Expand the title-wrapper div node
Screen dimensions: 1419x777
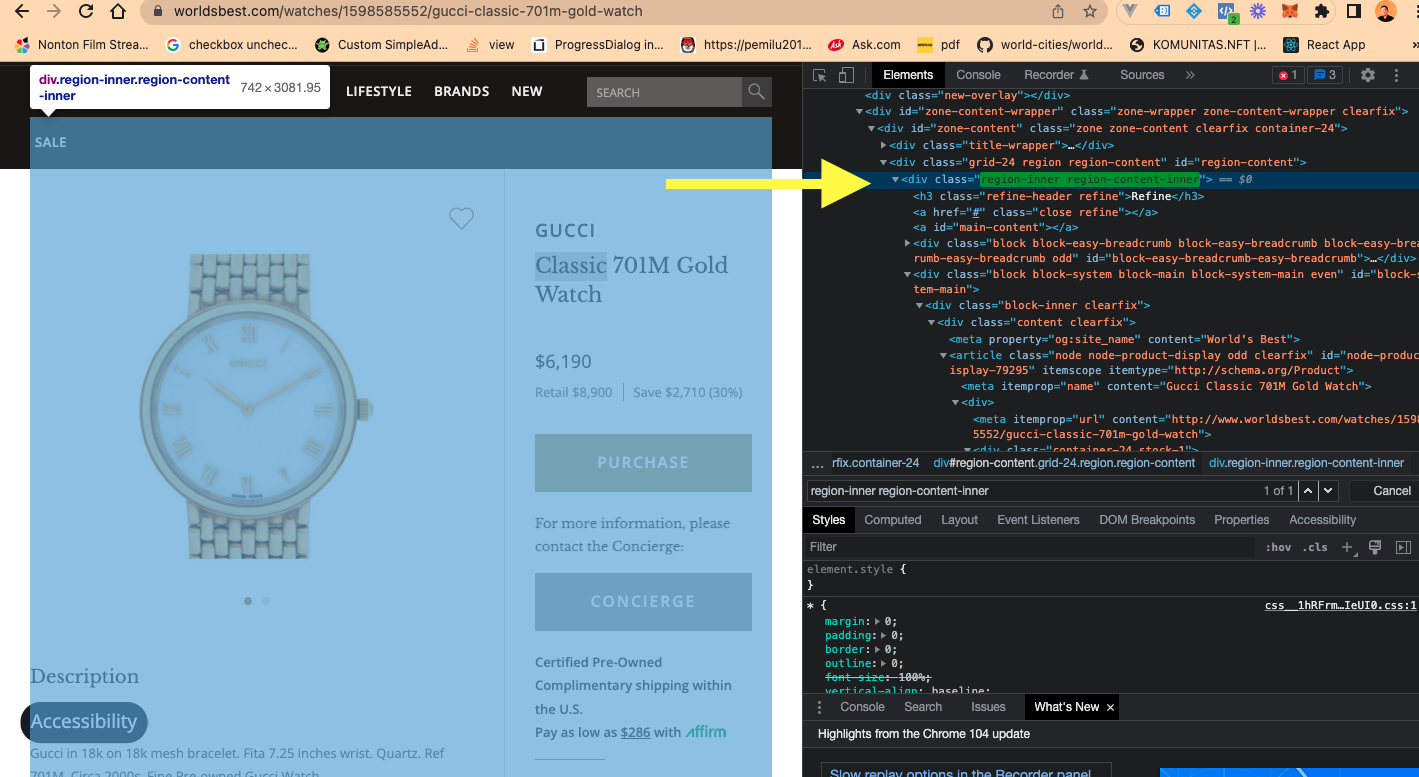tap(883, 145)
